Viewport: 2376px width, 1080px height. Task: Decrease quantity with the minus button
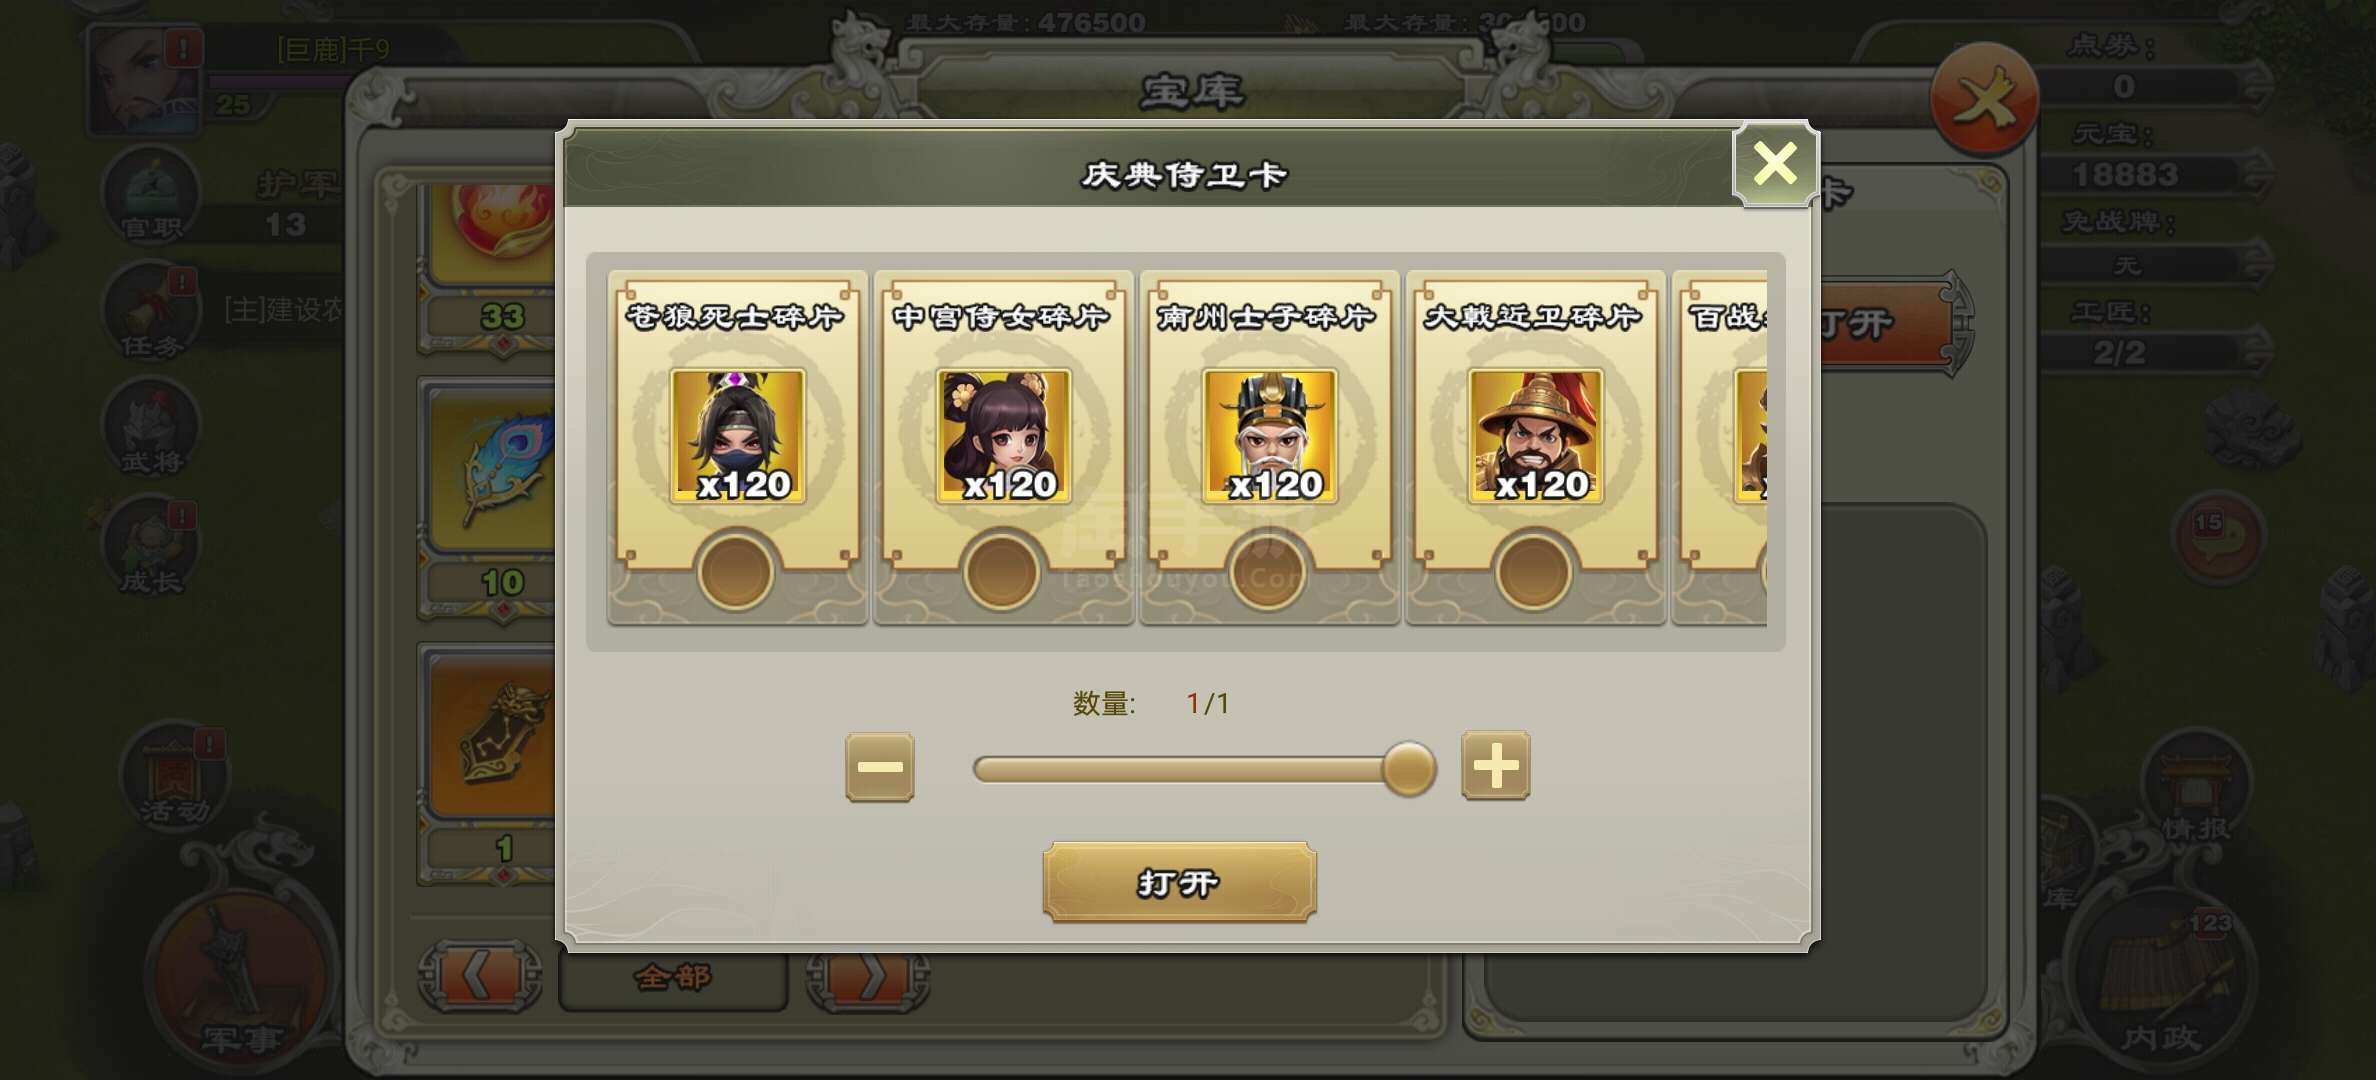880,767
